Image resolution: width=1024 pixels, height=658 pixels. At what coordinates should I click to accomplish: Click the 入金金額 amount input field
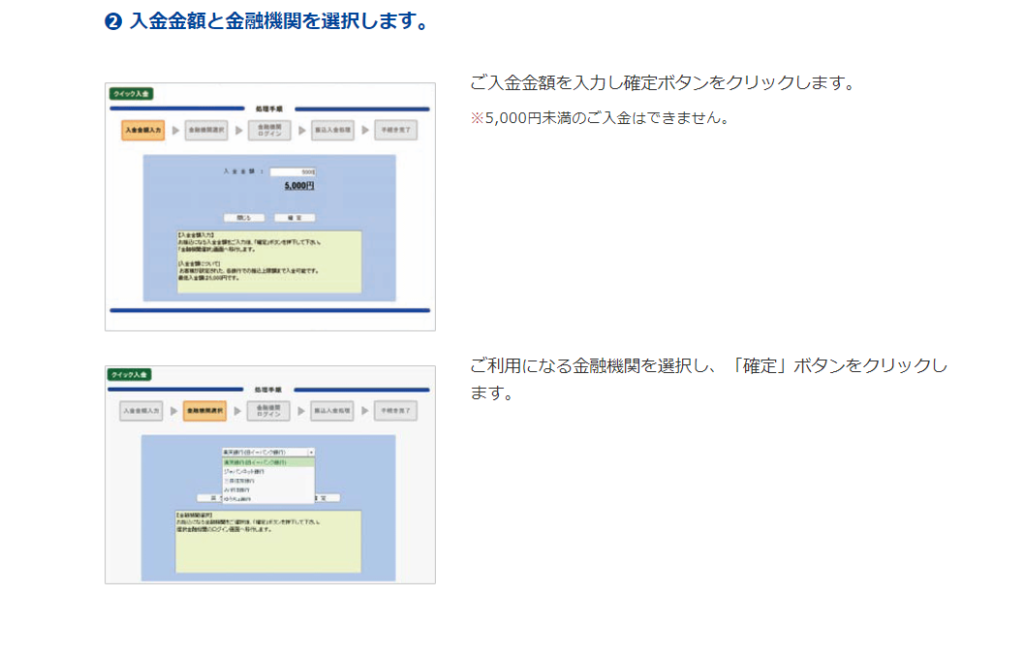293,172
